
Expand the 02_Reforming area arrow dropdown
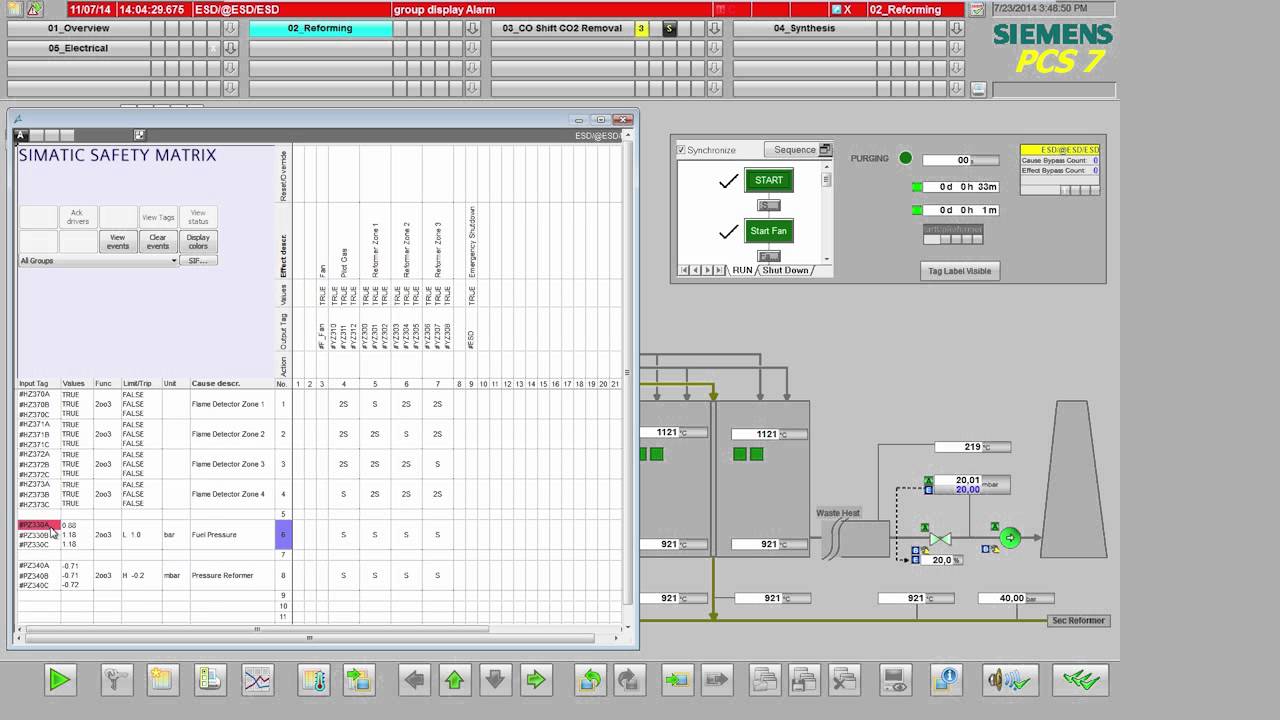click(x=472, y=29)
